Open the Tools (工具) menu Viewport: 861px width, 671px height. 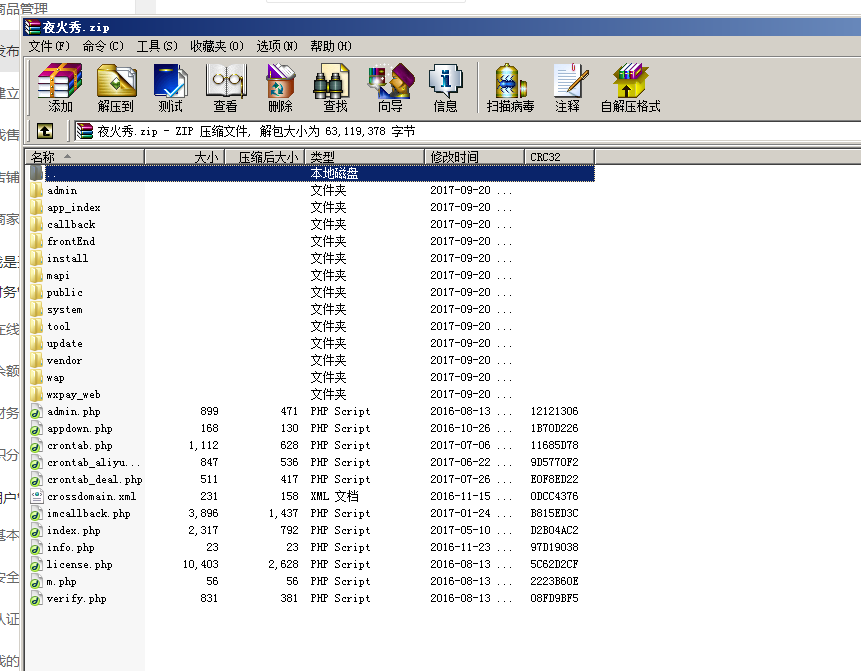click(x=157, y=46)
